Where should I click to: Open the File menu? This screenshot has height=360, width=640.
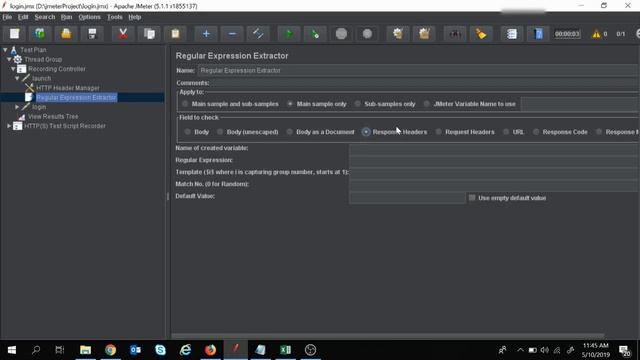(x=7, y=17)
